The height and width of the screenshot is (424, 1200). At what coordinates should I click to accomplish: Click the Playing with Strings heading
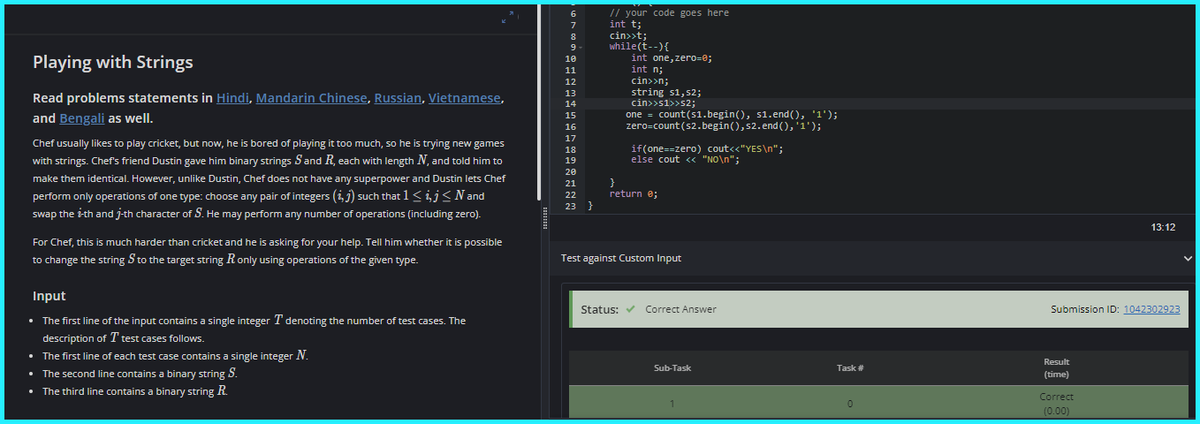pyautogui.click(x=113, y=63)
